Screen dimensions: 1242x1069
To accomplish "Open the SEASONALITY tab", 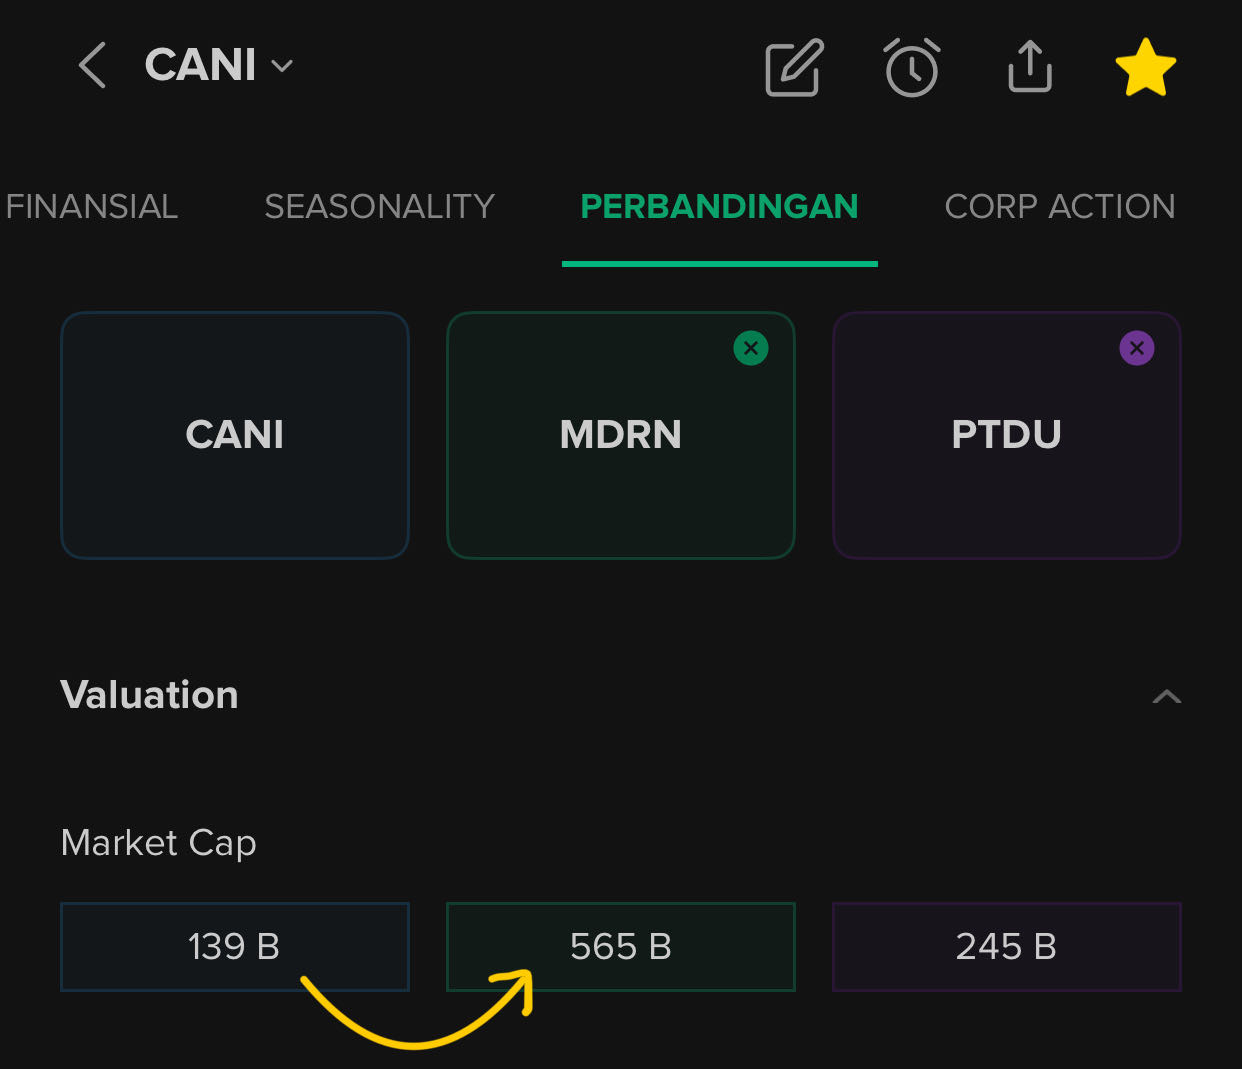I will tap(380, 207).
